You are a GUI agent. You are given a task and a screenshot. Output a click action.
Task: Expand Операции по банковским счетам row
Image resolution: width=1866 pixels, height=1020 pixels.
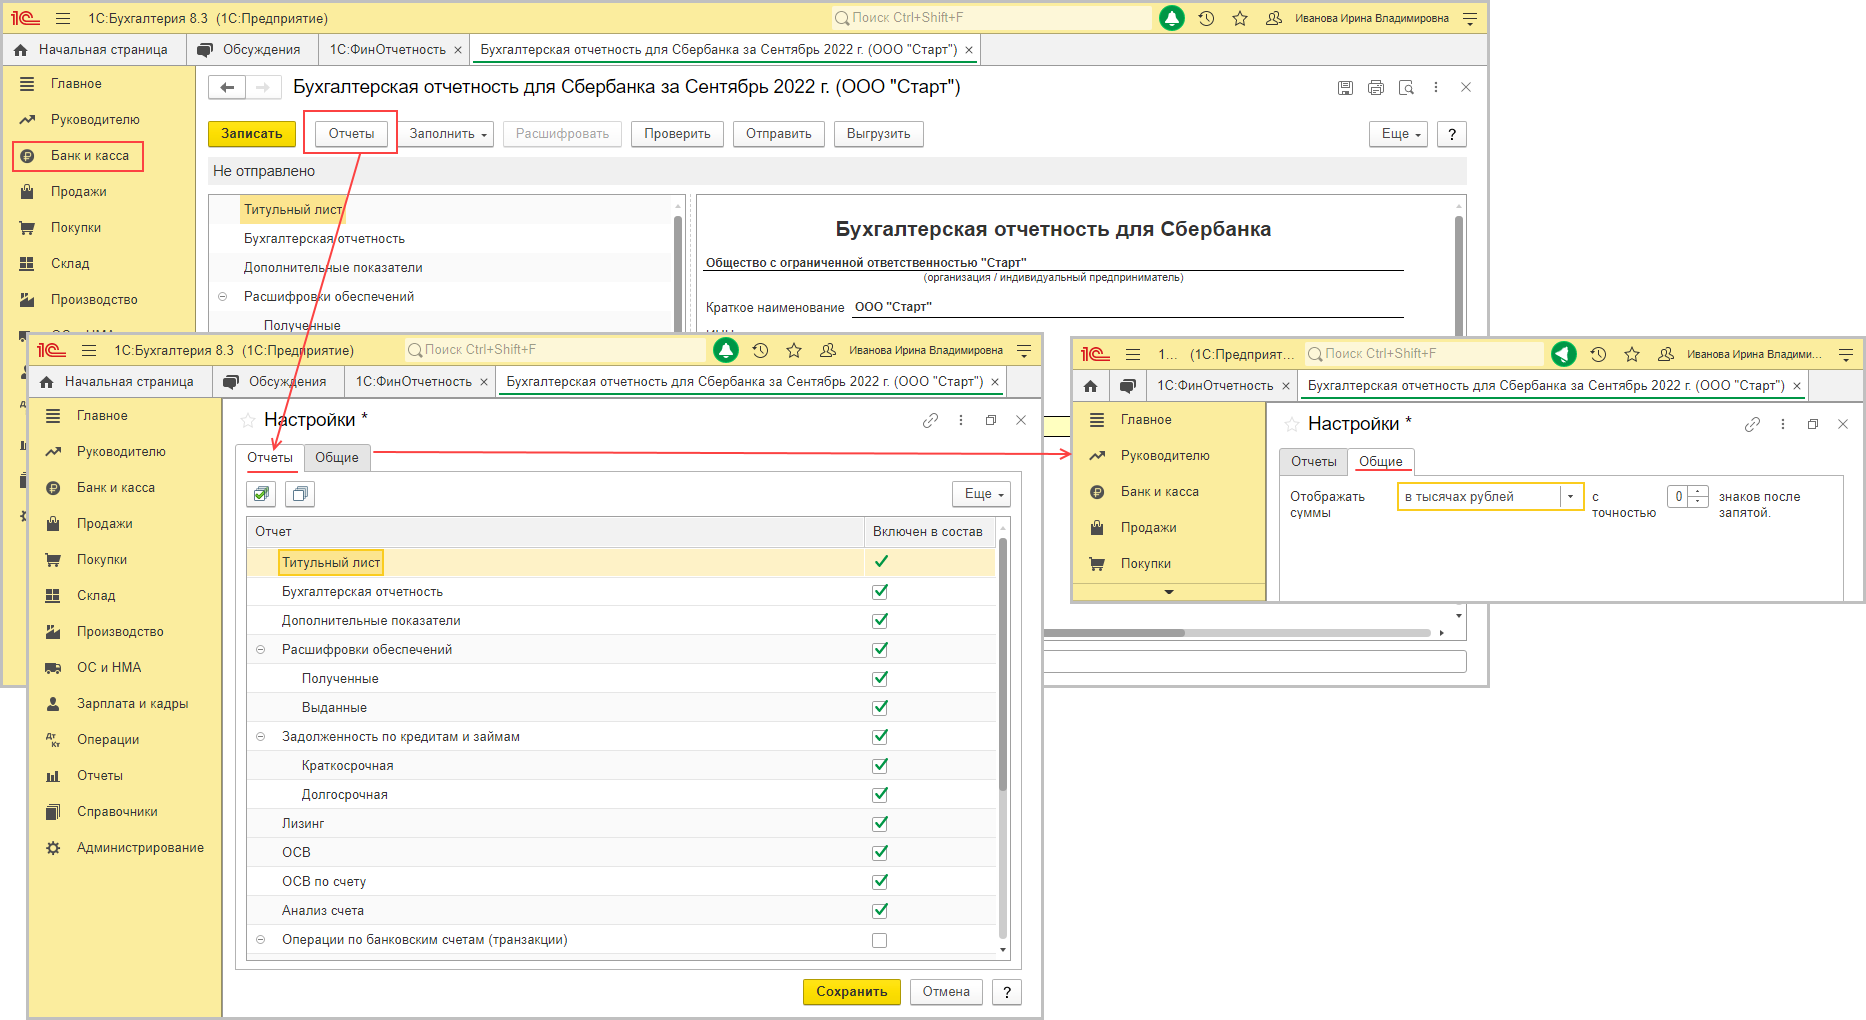coord(261,940)
